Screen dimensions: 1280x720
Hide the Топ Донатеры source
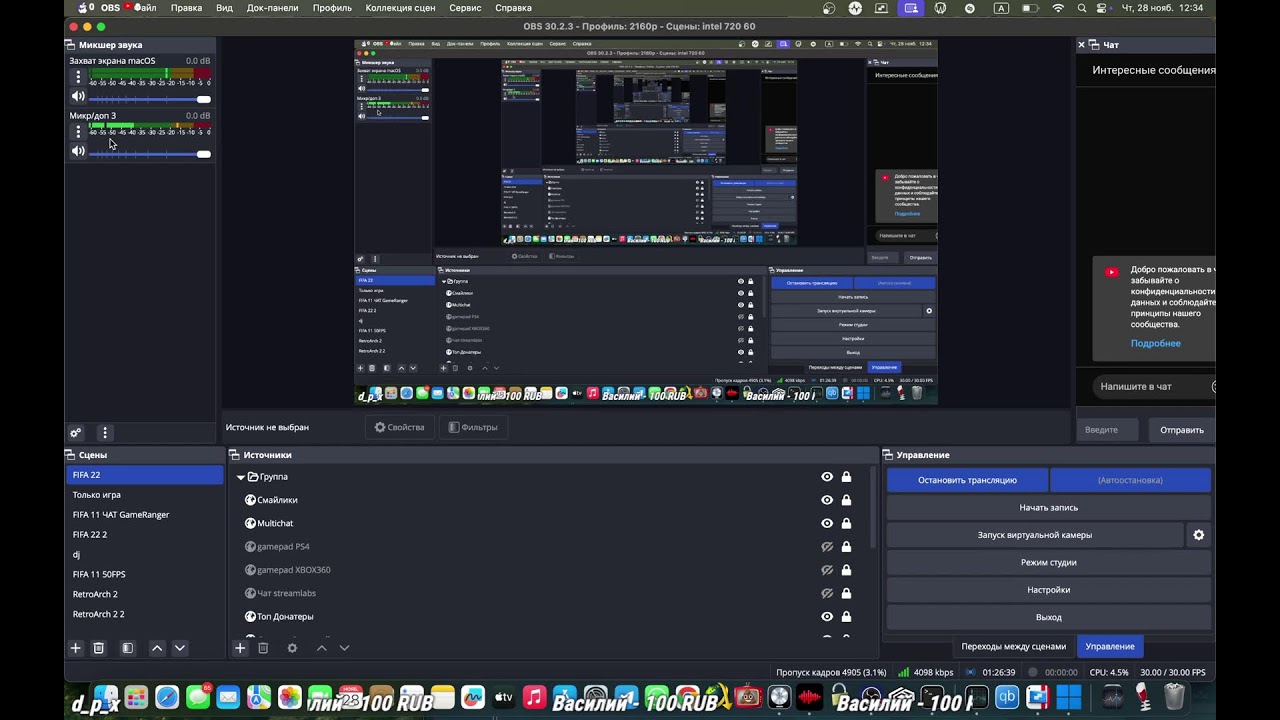[x=827, y=617]
